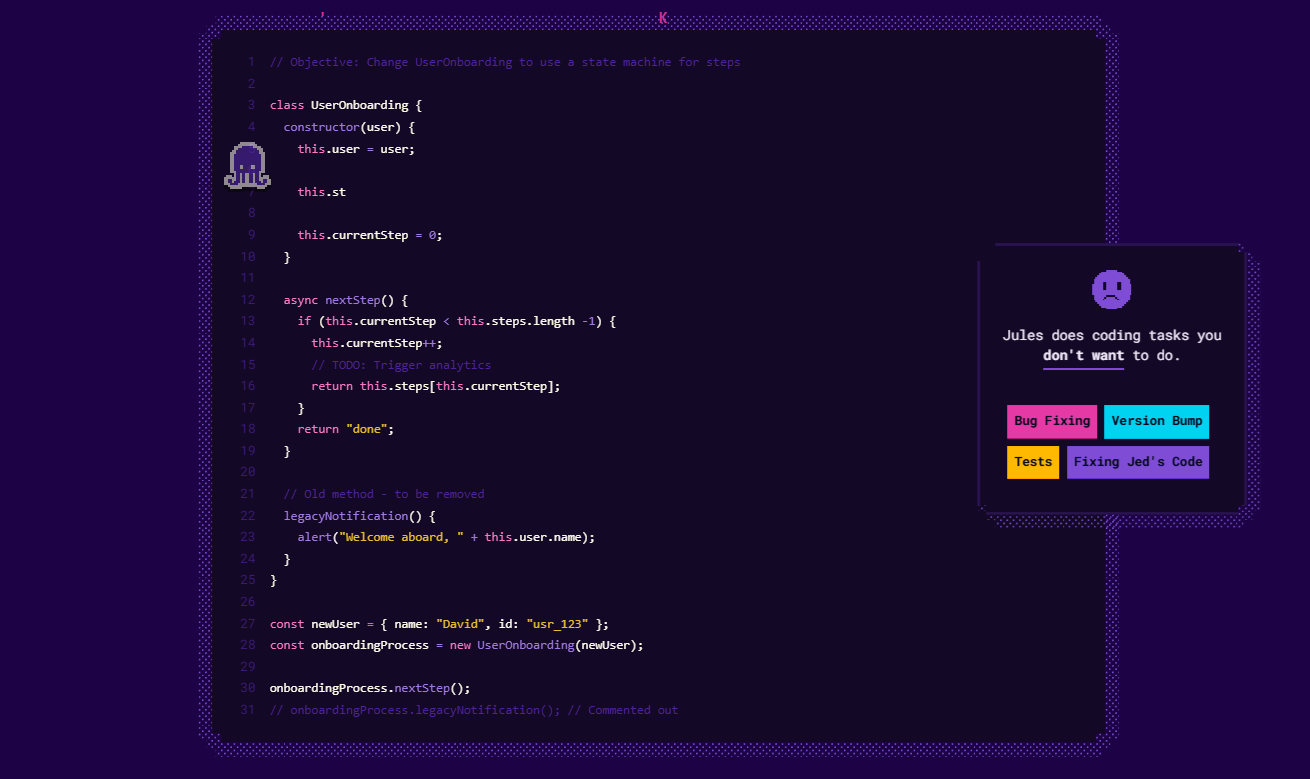Click the purple sad face icon
Viewport: 1310px width, 779px height.
tap(1111, 289)
